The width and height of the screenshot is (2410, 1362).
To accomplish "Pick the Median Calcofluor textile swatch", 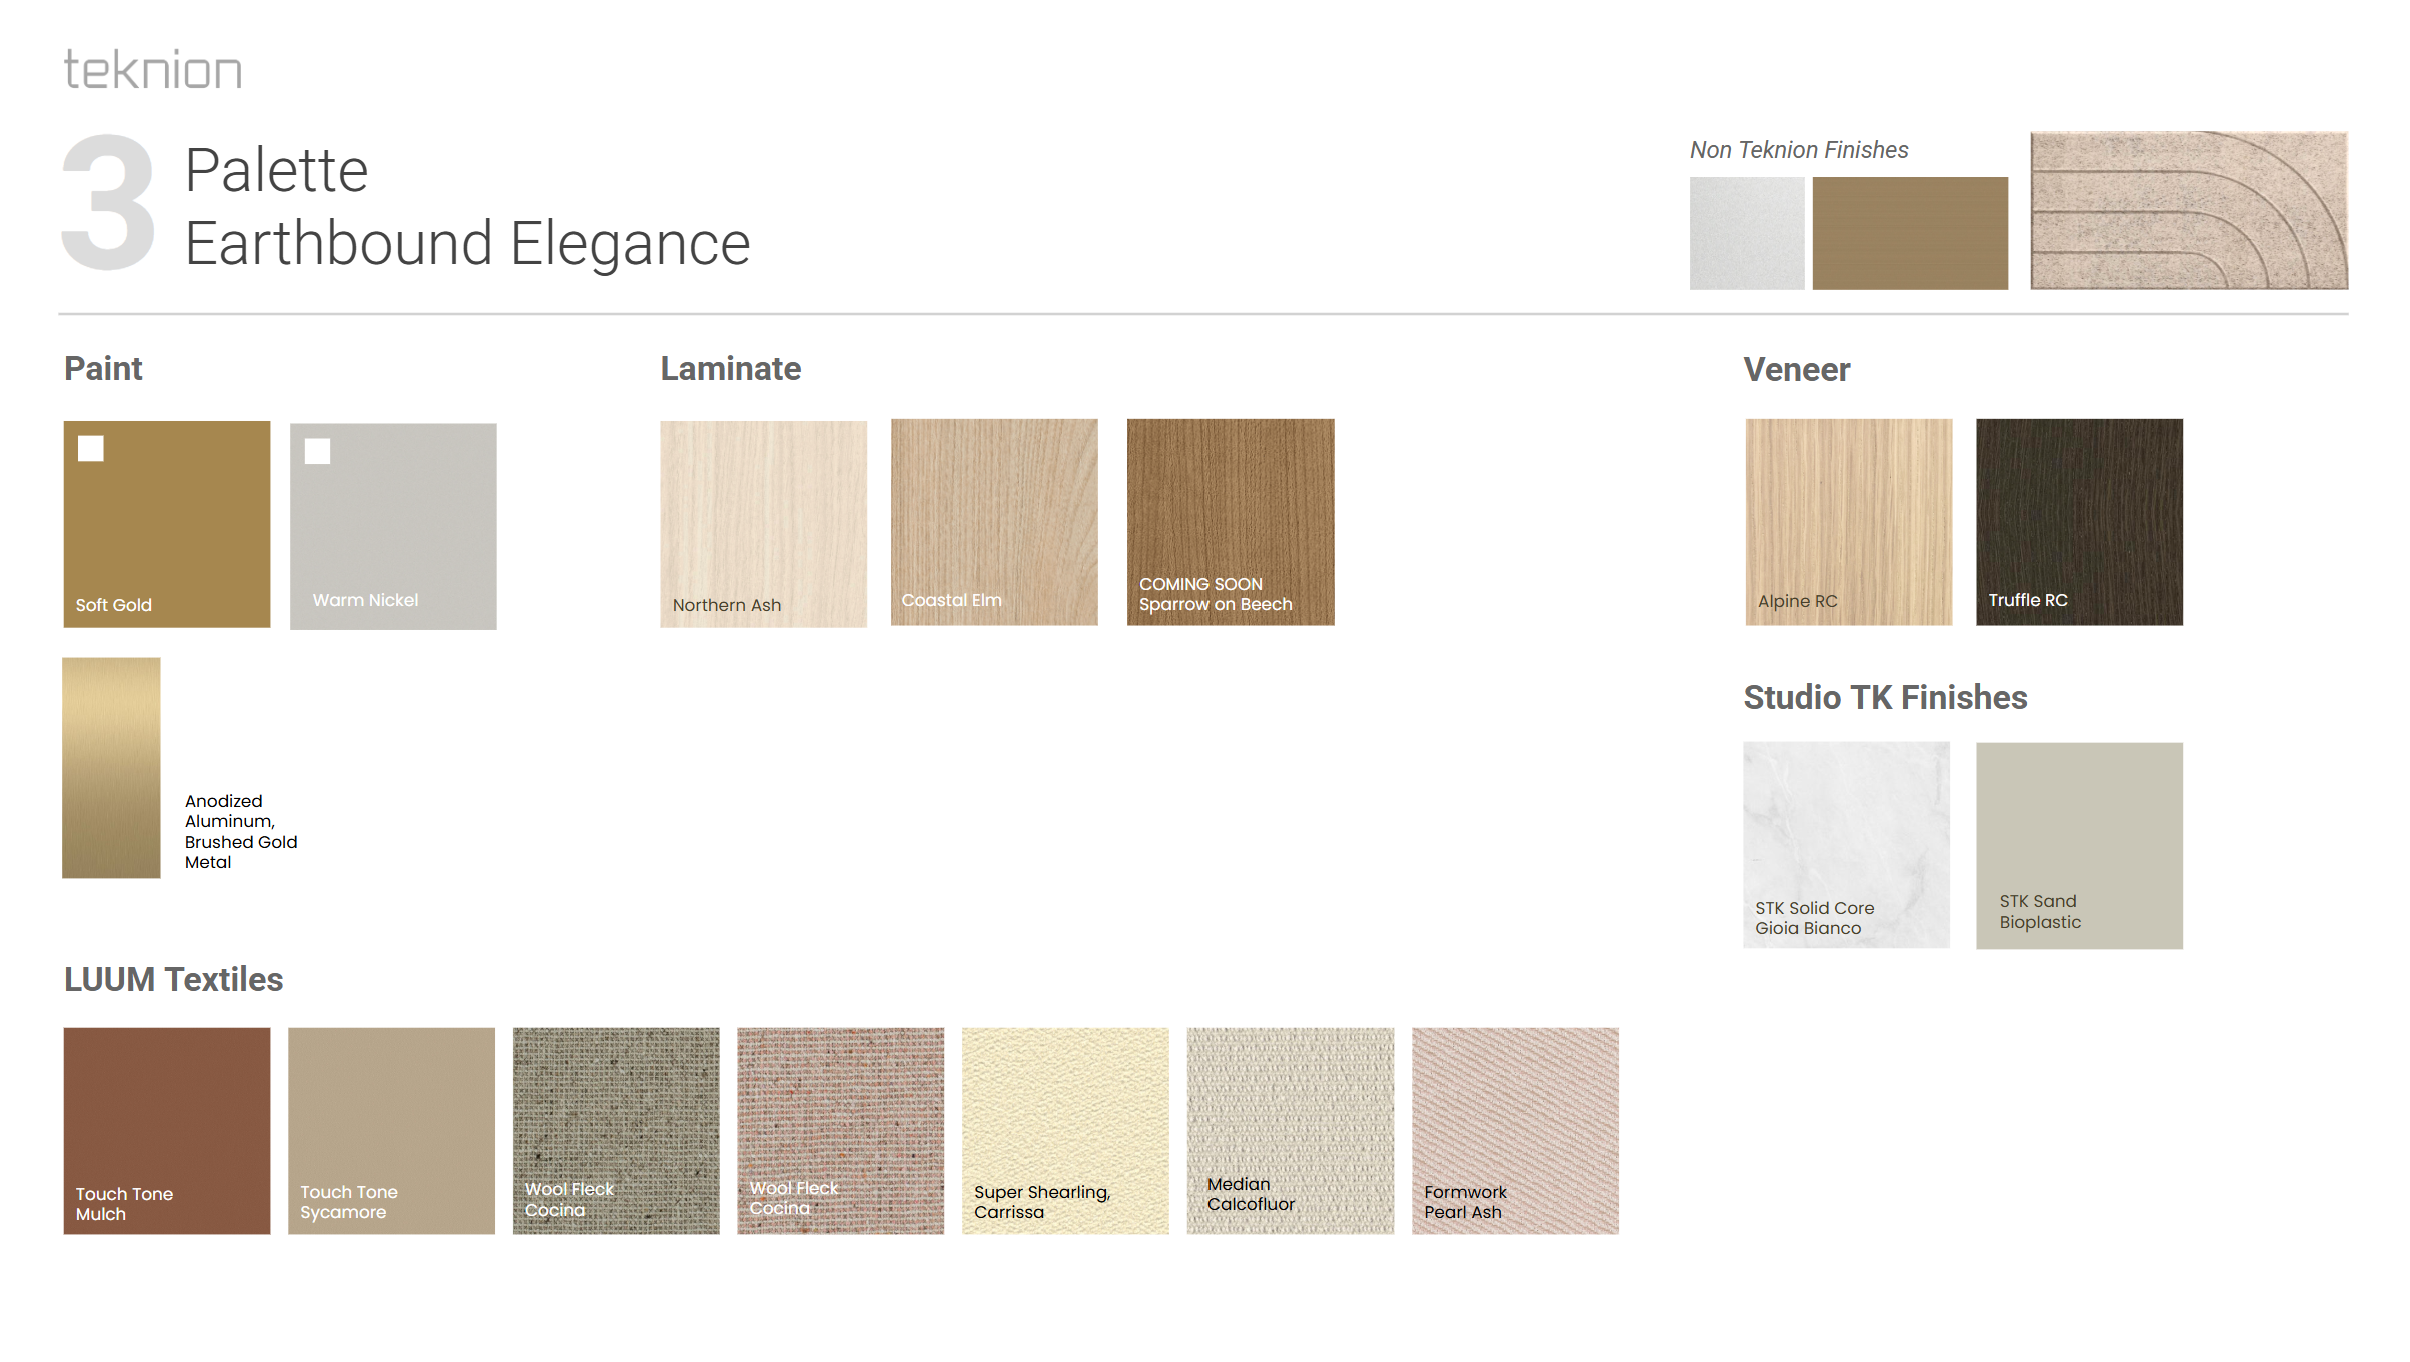I will pos(1291,1131).
